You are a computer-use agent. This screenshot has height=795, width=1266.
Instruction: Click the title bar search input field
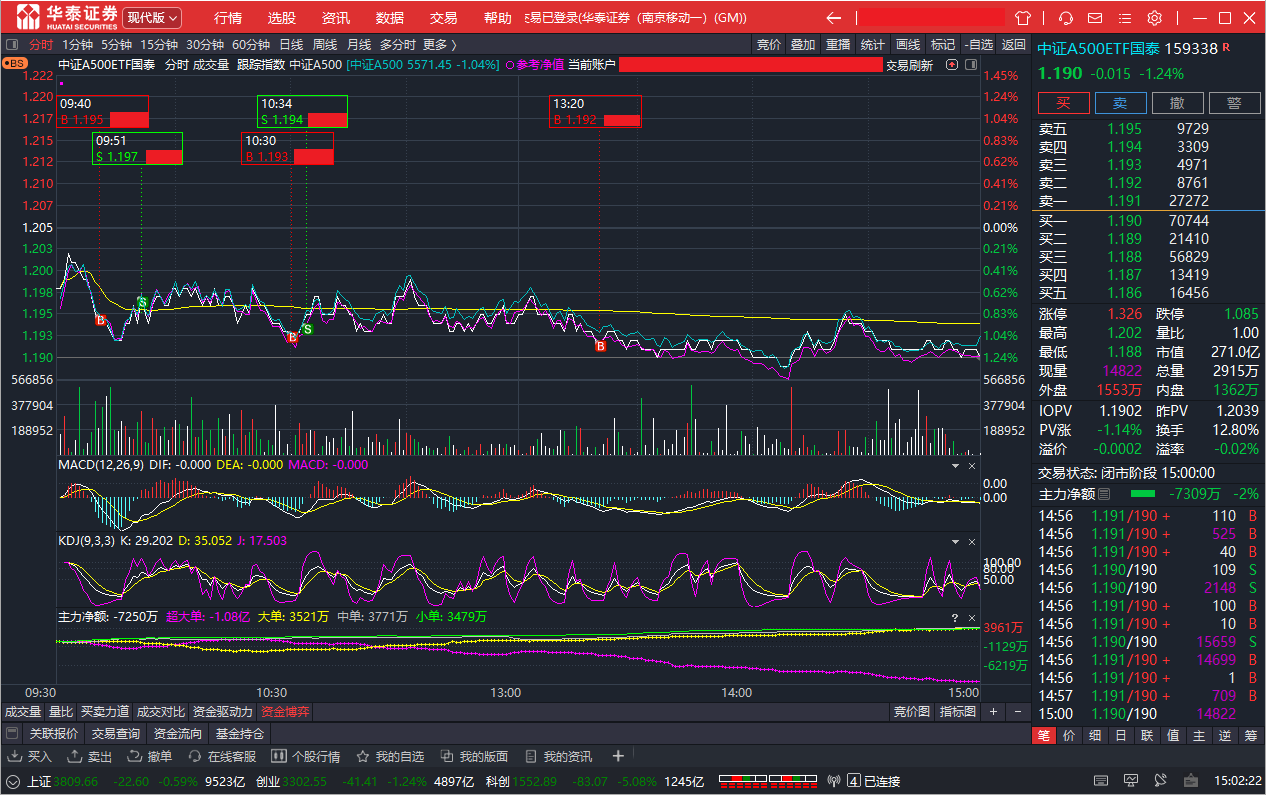pyautogui.click(x=930, y=18)
